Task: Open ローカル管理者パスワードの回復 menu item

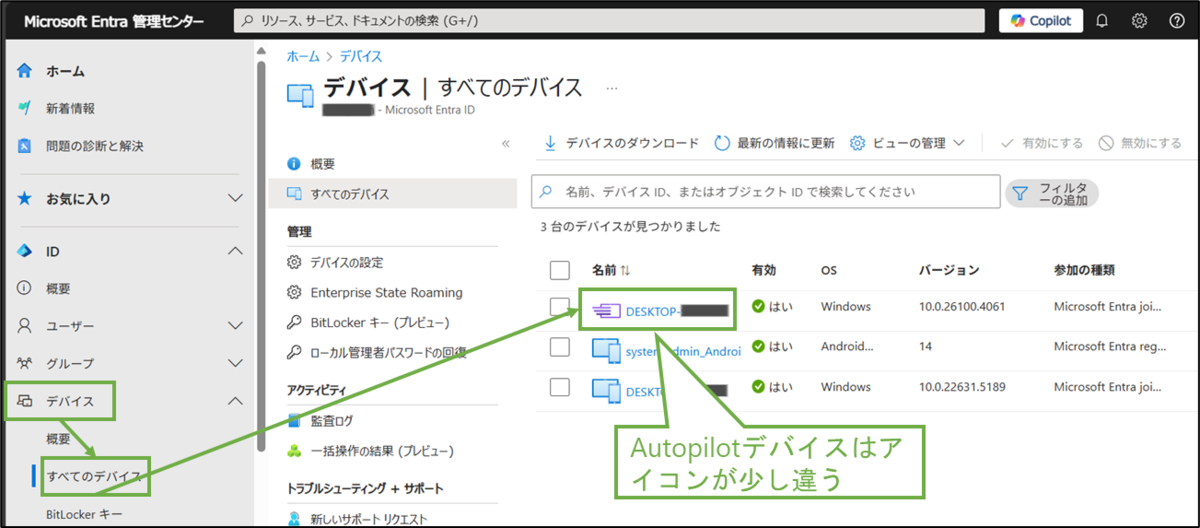Action: click(388, 352)
